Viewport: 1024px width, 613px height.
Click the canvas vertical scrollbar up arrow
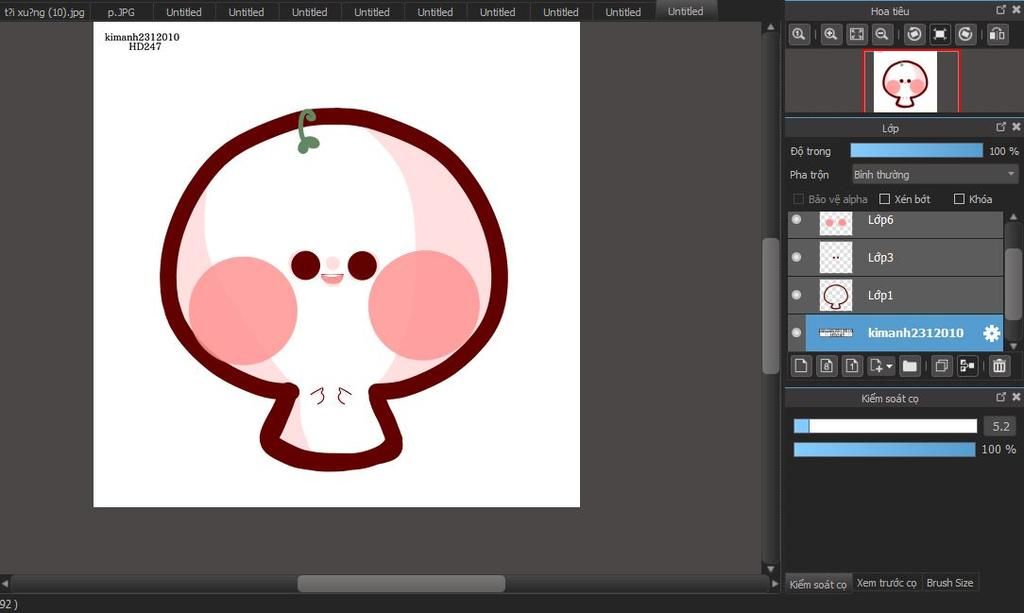click(x=771, y=27)
